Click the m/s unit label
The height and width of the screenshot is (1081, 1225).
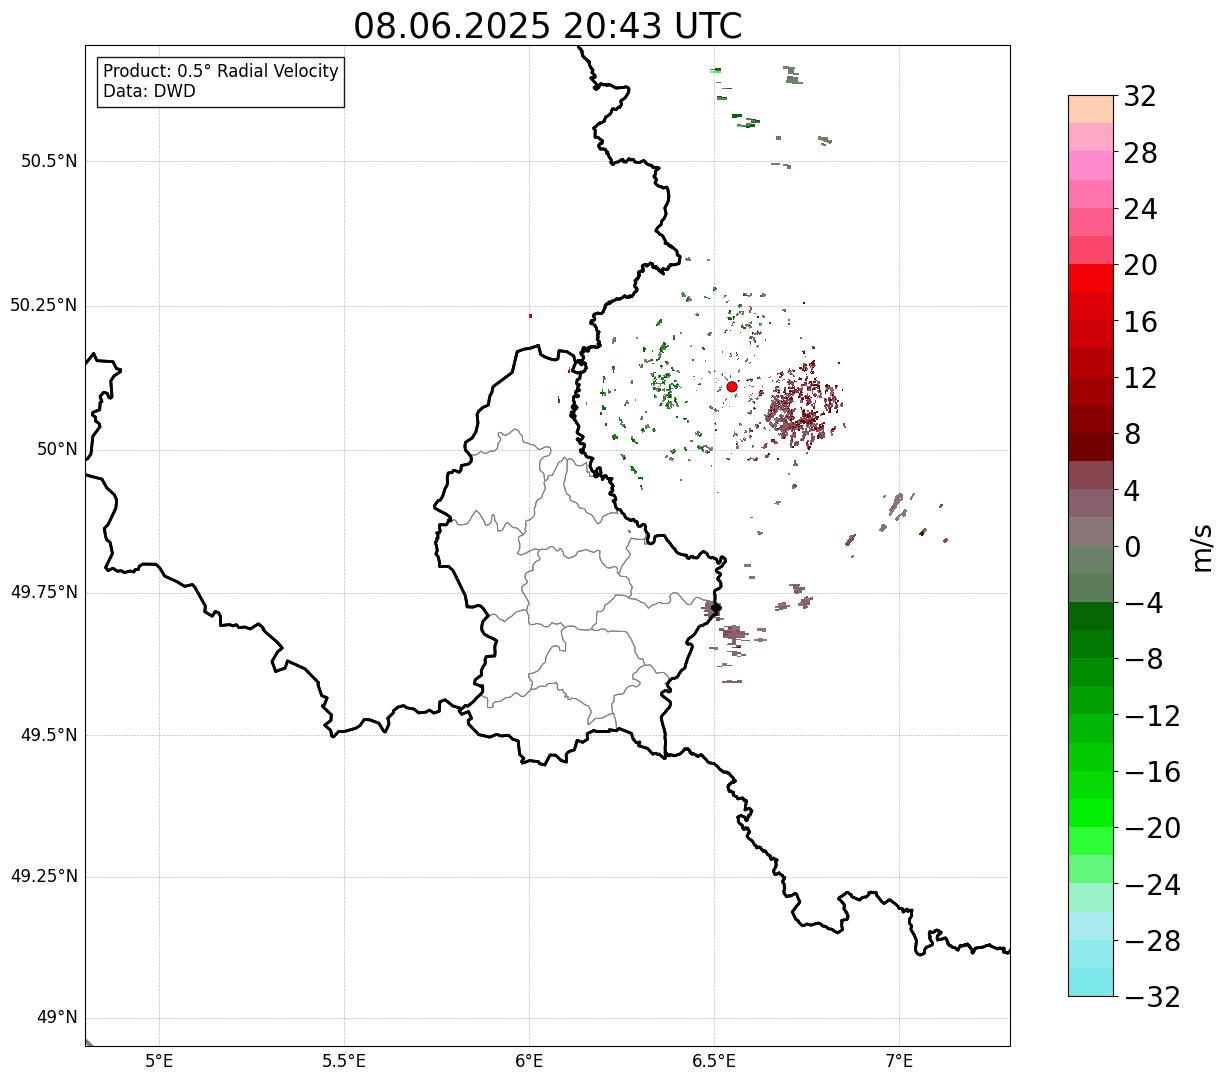1202,546
